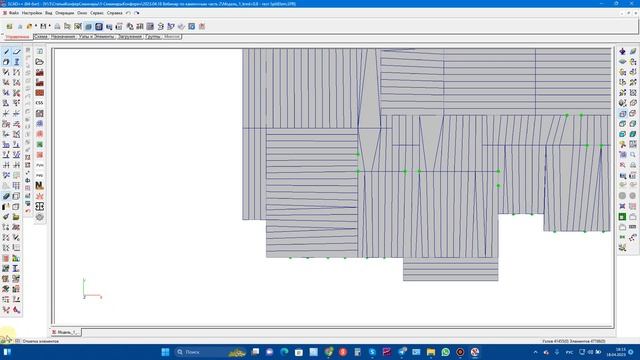Click the taskbar search box Поиск
This screenshot has height=360, width=640.
pyautogui.click(x=210, y=352)
